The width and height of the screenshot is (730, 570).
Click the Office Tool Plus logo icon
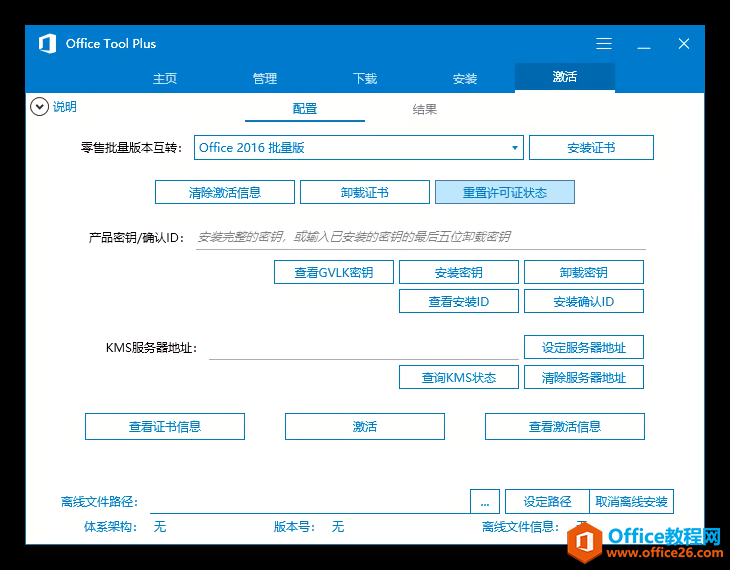coord(47,44)
